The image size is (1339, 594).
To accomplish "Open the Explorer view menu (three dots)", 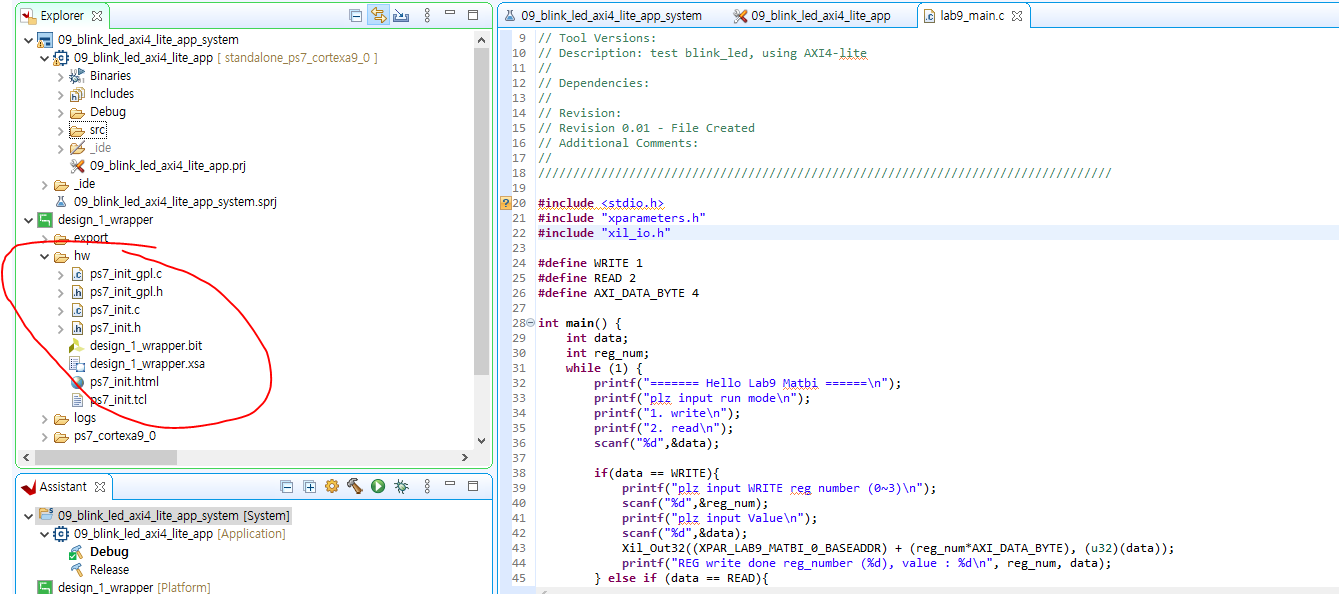I will coord(427,16).
